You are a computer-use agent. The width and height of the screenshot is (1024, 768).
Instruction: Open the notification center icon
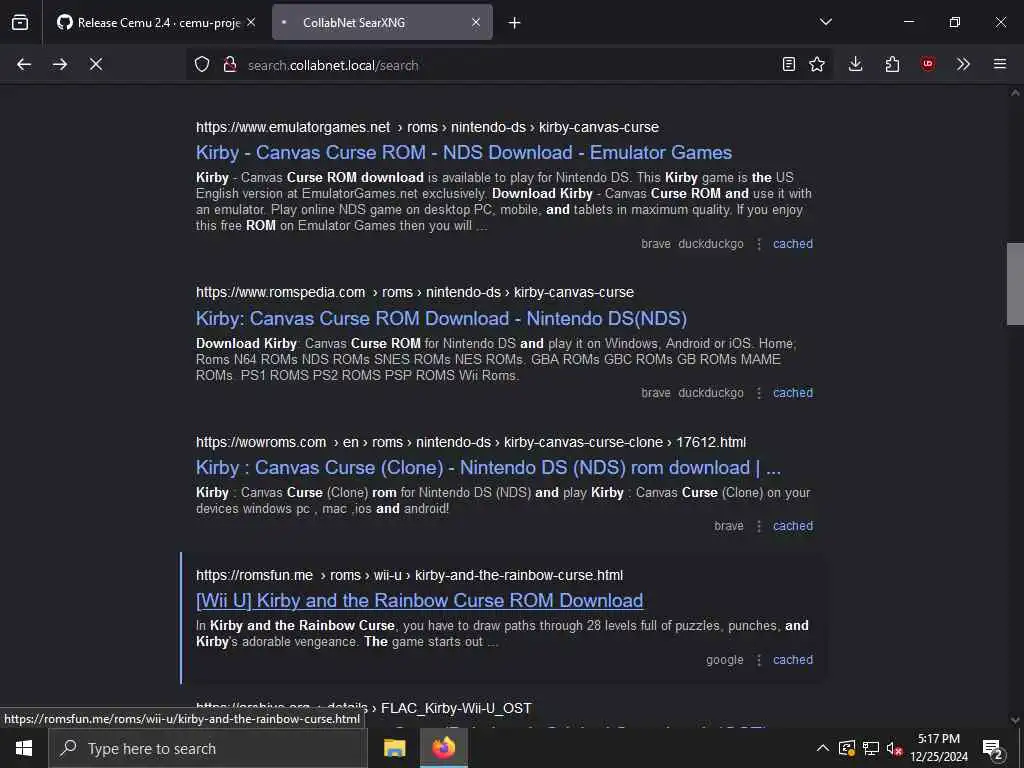coord(992,748)
